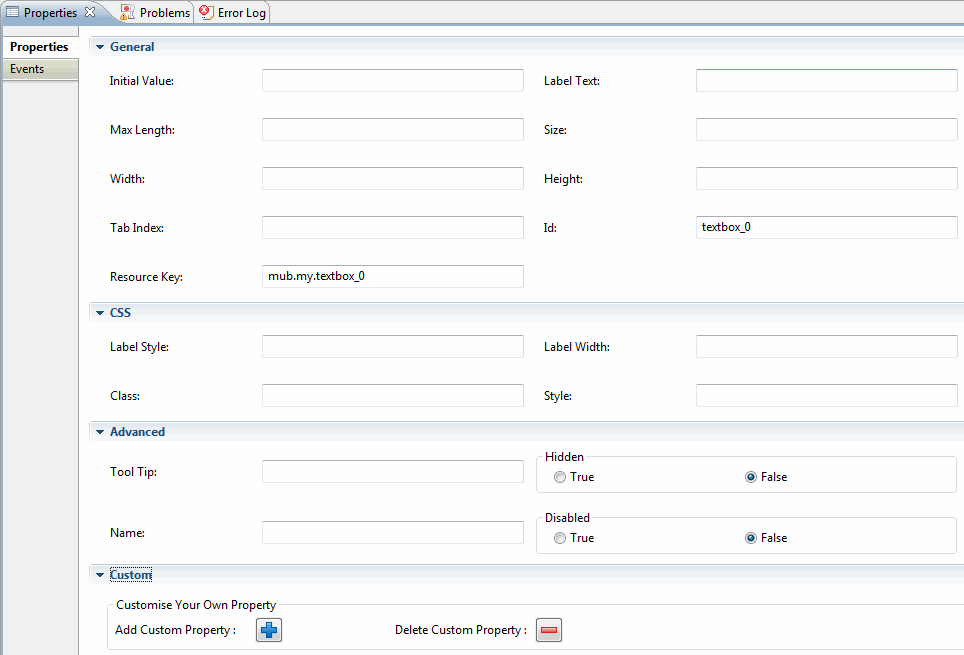Click the Size input field

(x=826, y=130)
